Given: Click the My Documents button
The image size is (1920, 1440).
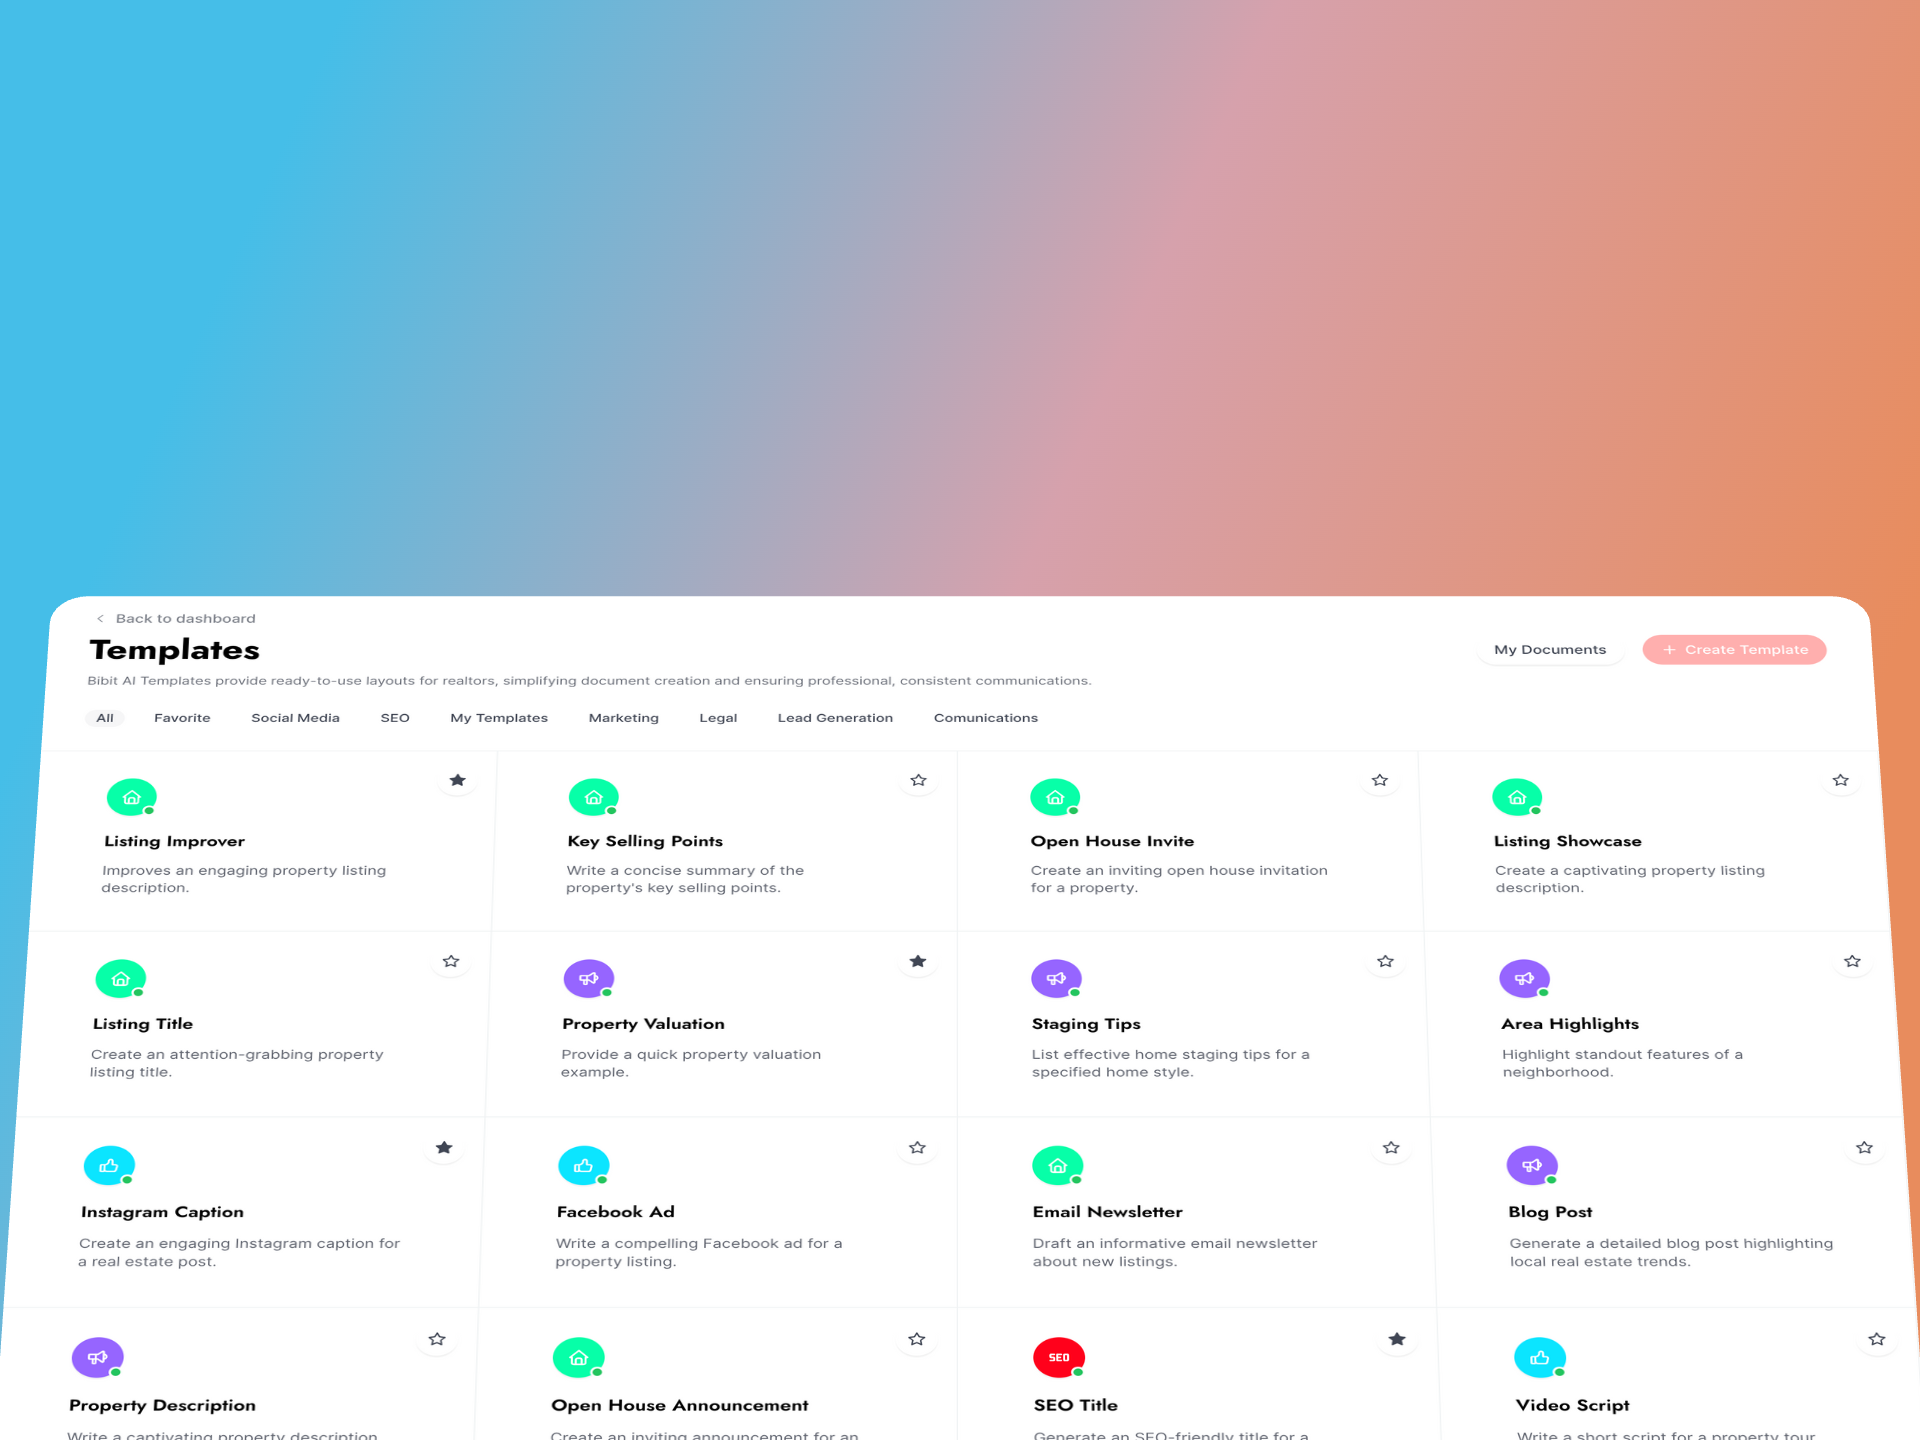Looking at the screenshot, I should (x=1548, y=649).
